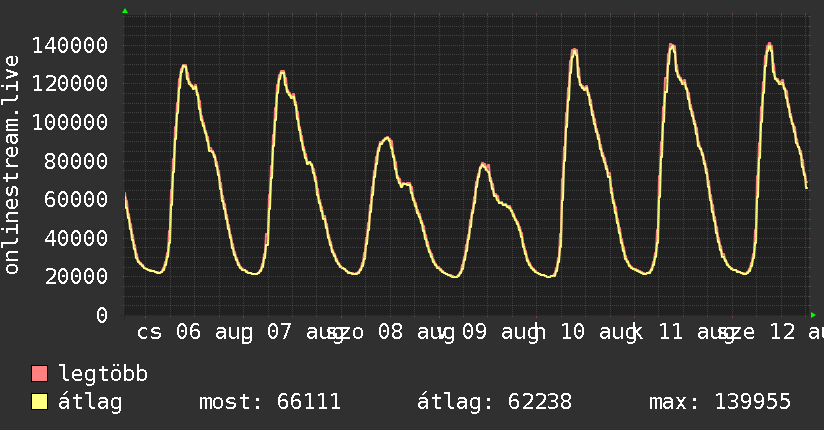This screenshot has height=430, width=824.
Task: Click the 08 aug date label
Action: point(416,333)
